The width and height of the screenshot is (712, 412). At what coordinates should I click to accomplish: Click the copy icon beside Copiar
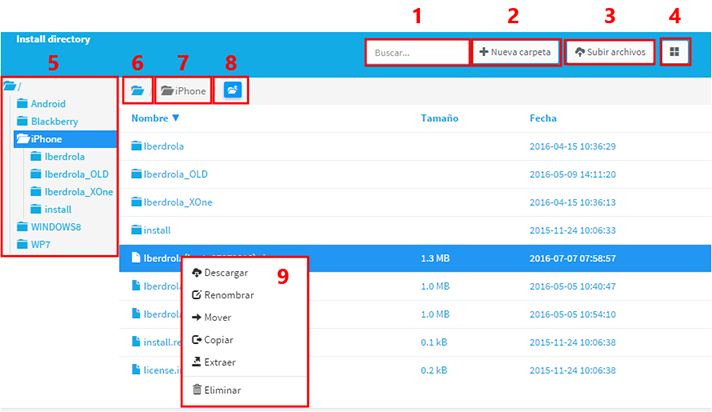[196, 339]
